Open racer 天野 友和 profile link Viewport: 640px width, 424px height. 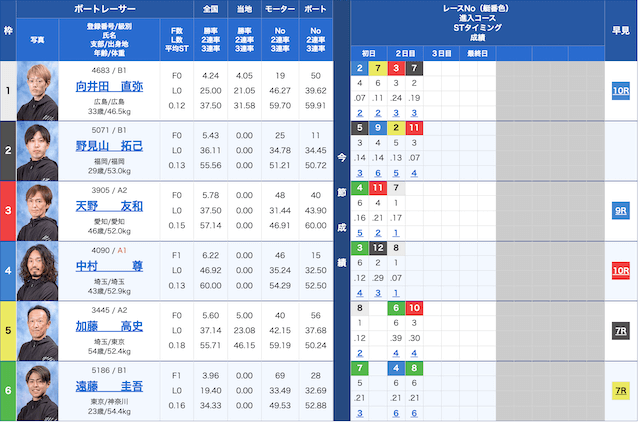click(109, 206)
